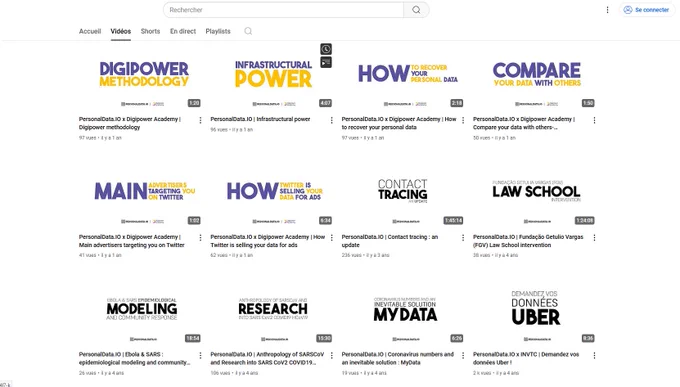The height and width of the screenshot is (387, 680).
Task: Open title link 'Demandez vos données Uber !'
Action: [526, 358]
